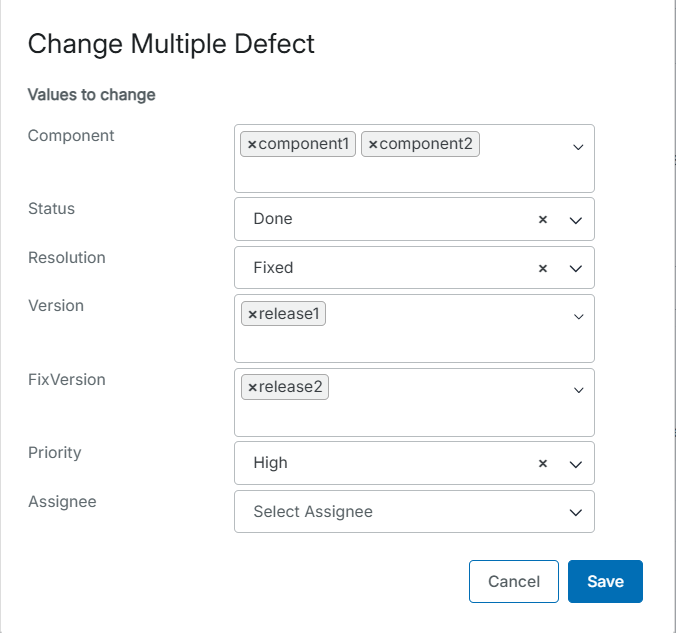
Task: Clear the Resolution value Fixed
Action: tap(543, 268)
